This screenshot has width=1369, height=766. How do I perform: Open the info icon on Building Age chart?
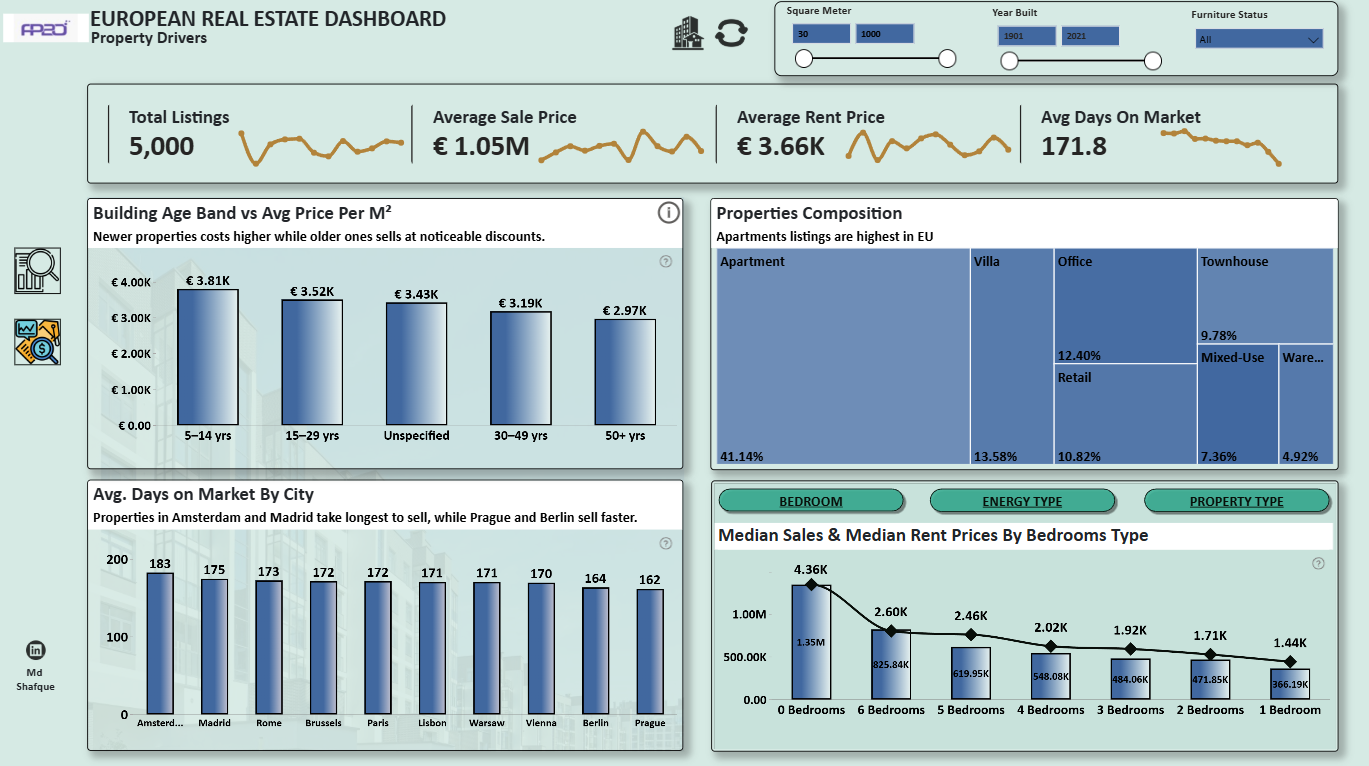668,213
